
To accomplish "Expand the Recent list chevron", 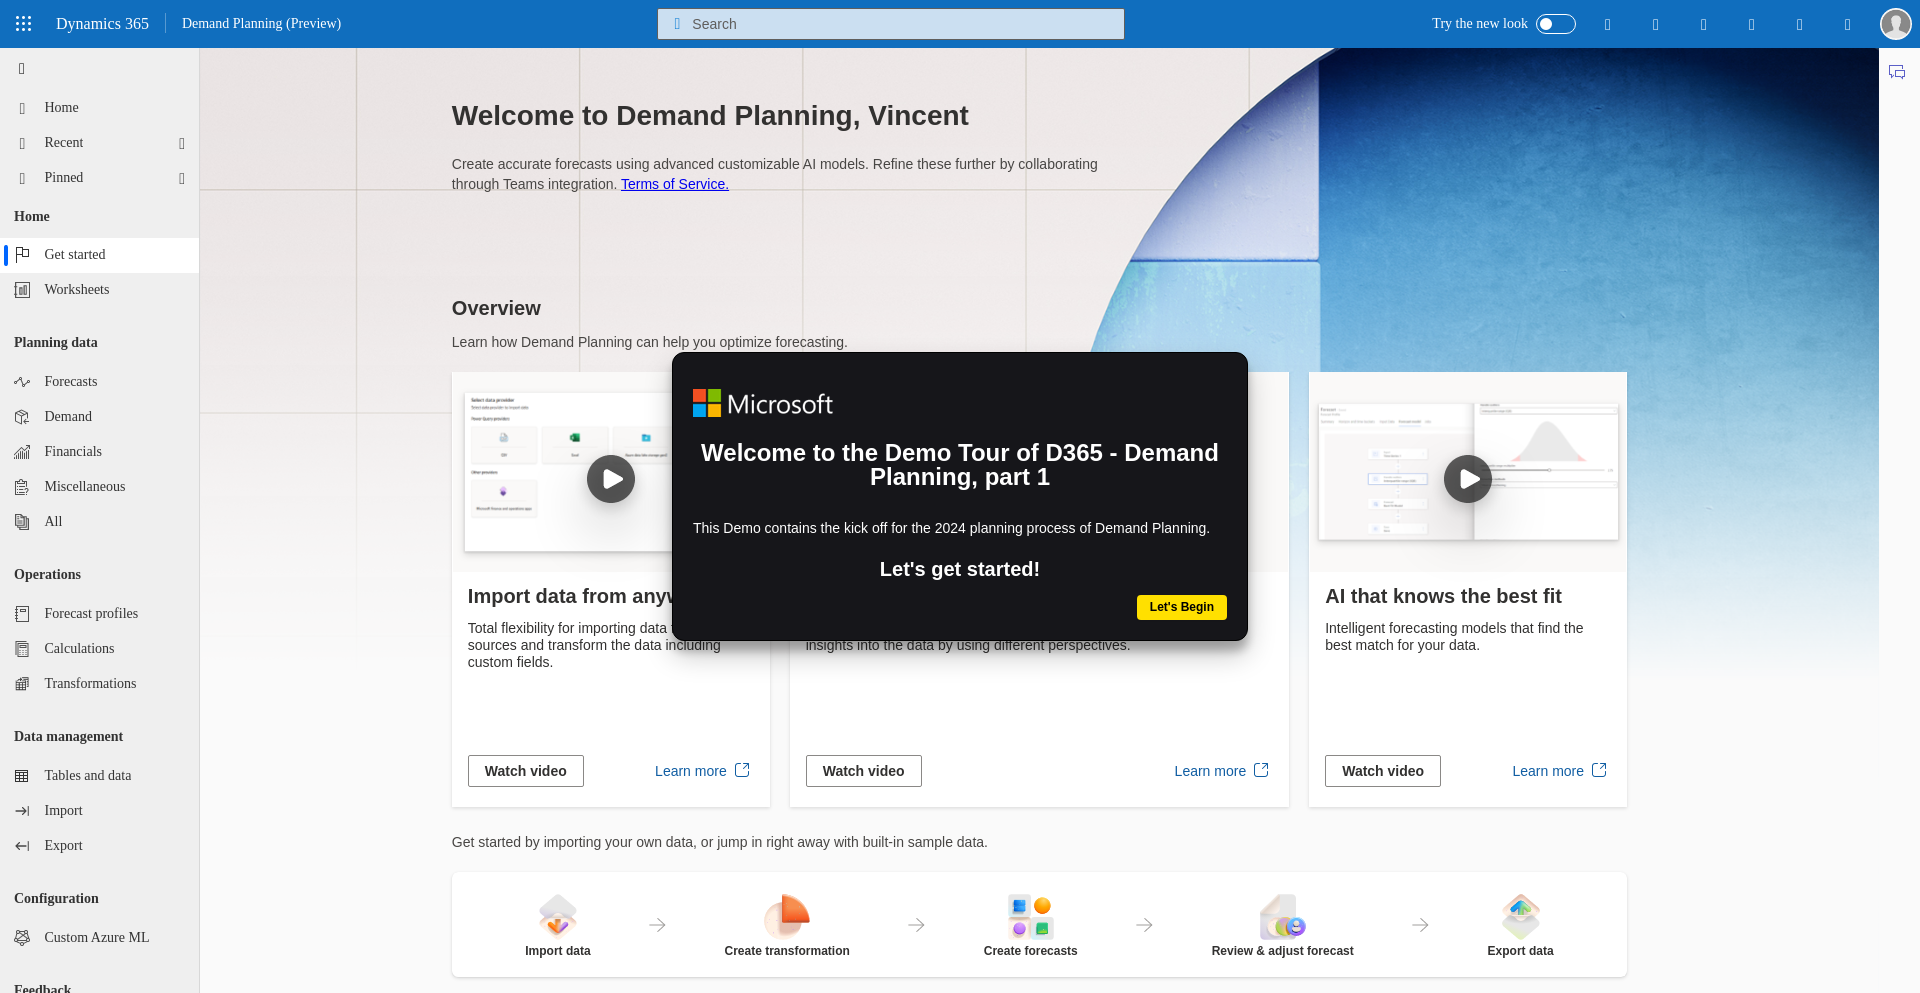I will (182, 143).
